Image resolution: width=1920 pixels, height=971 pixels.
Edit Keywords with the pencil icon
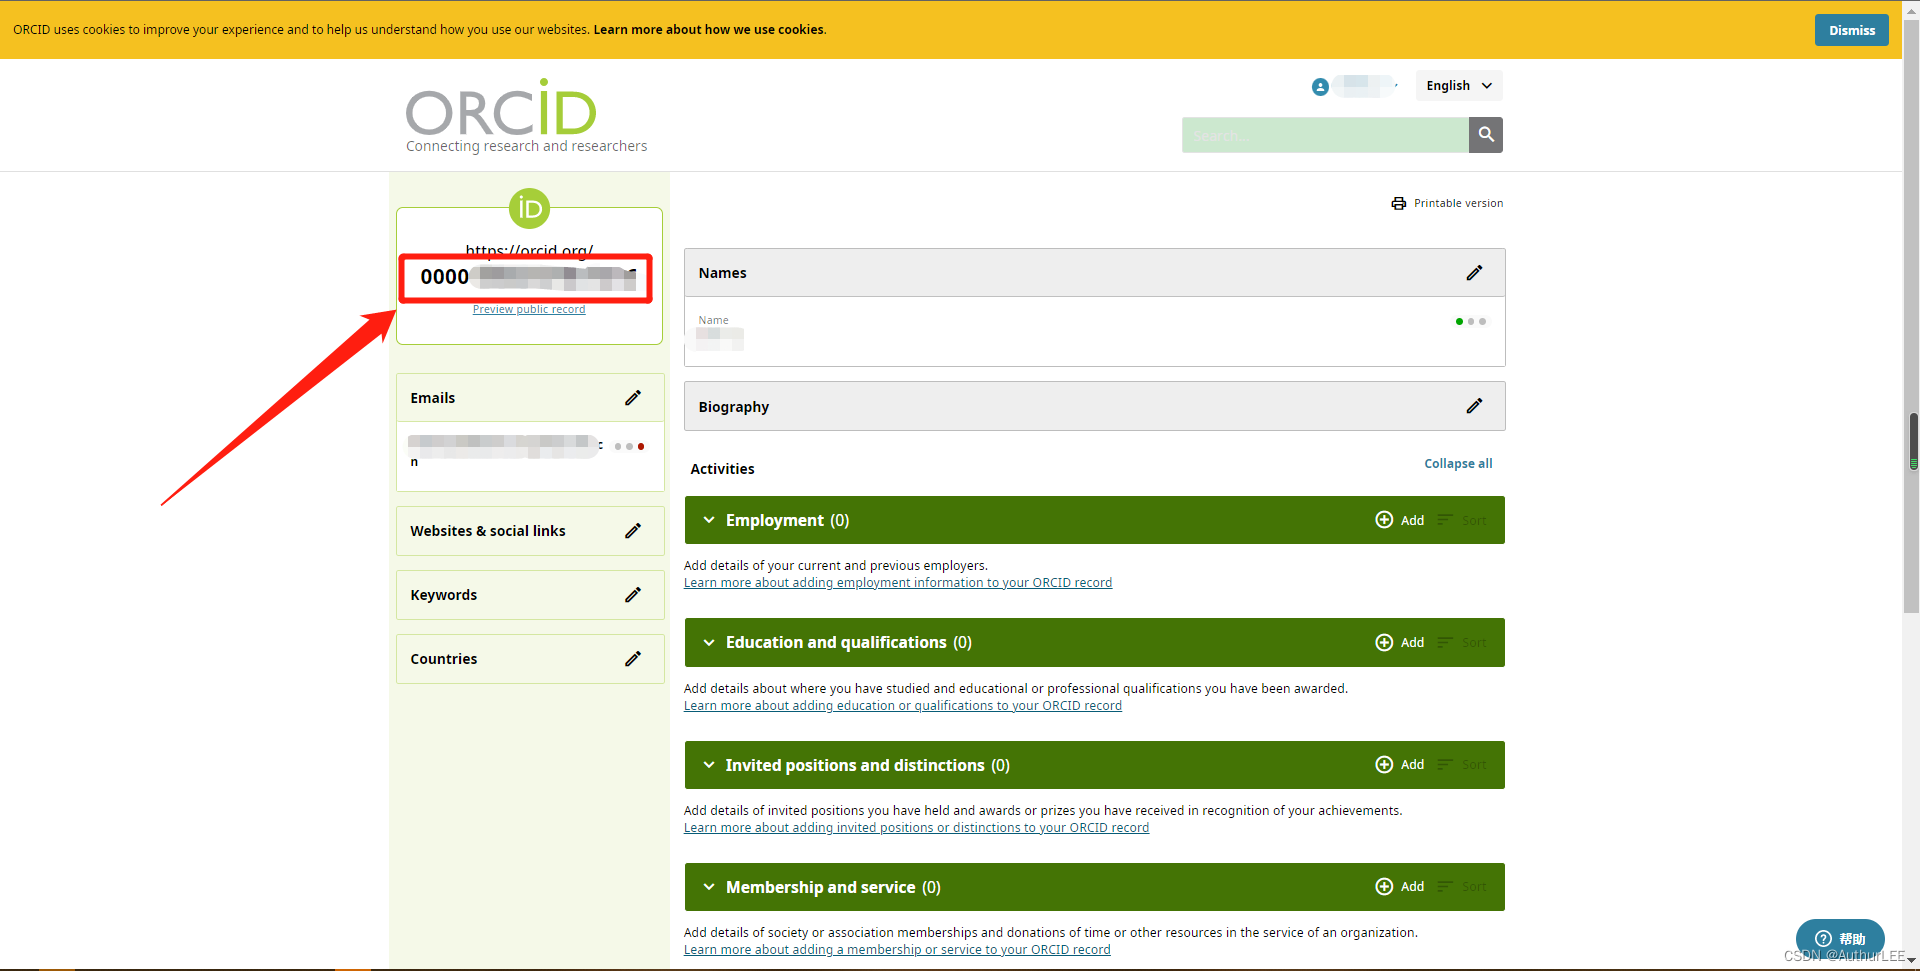pyautogui.click(x=633, y=595)
